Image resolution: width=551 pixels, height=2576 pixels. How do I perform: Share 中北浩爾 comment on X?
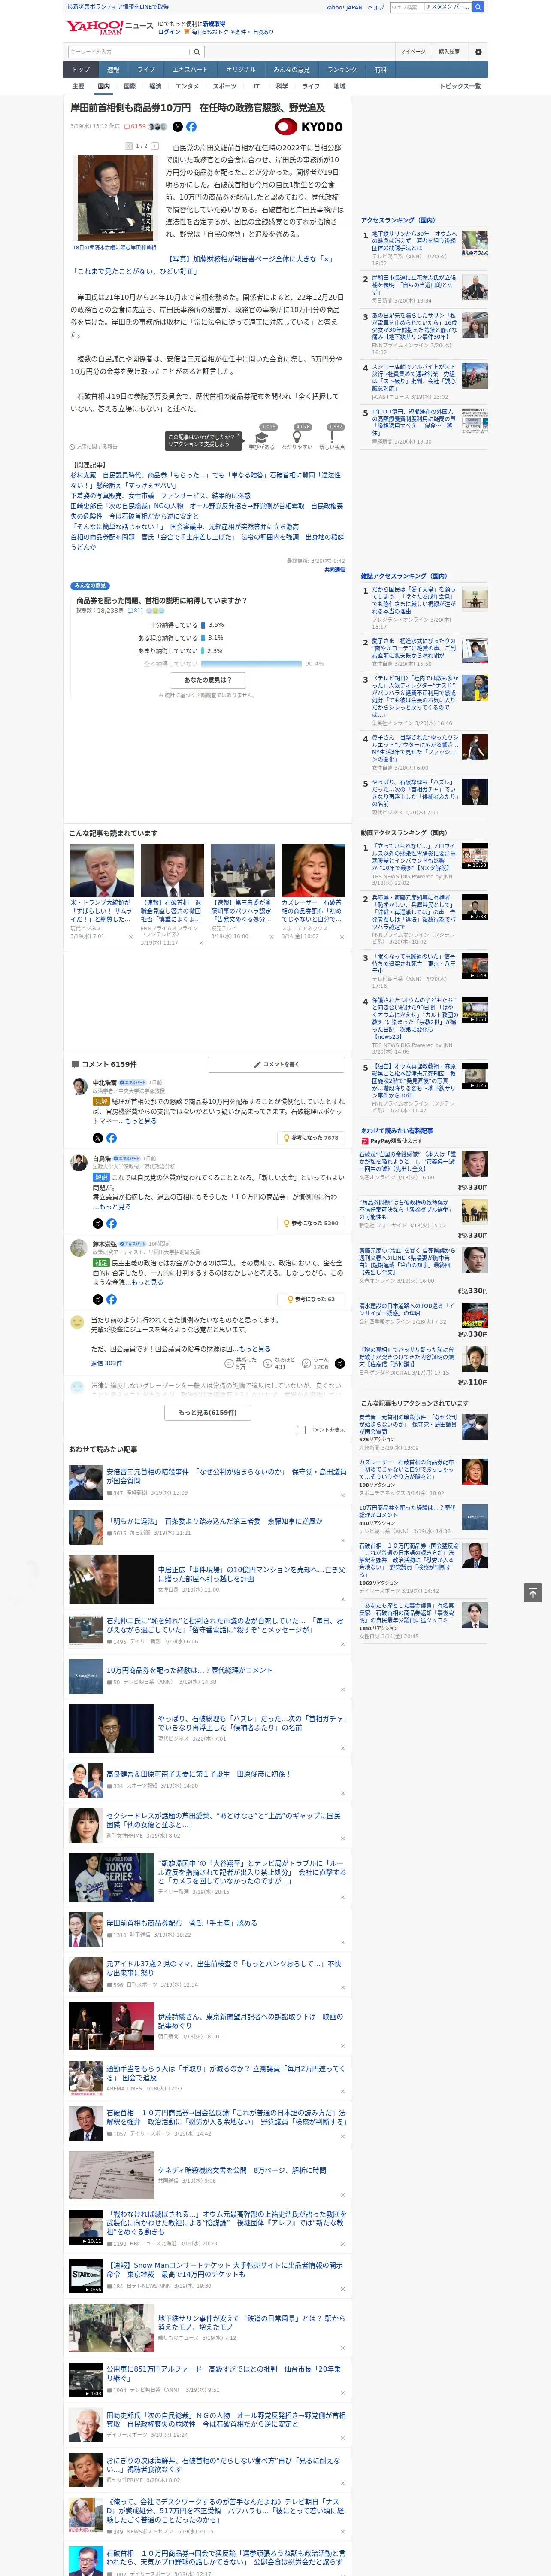[98, 1138]
